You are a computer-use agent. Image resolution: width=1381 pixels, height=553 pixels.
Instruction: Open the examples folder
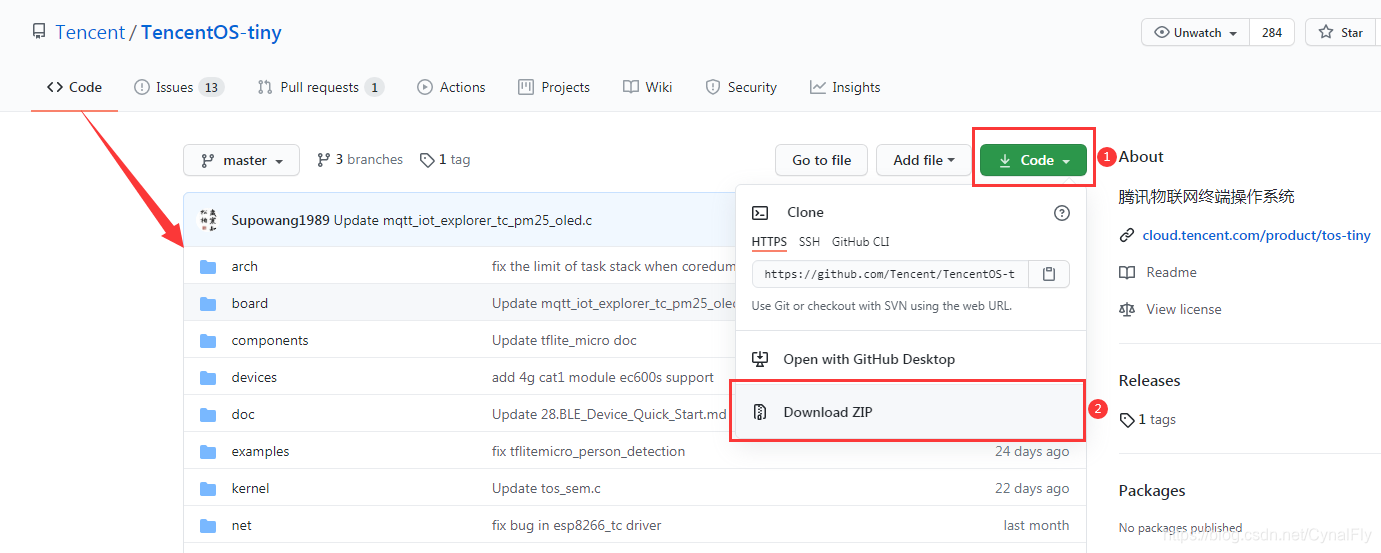point(260,451)
